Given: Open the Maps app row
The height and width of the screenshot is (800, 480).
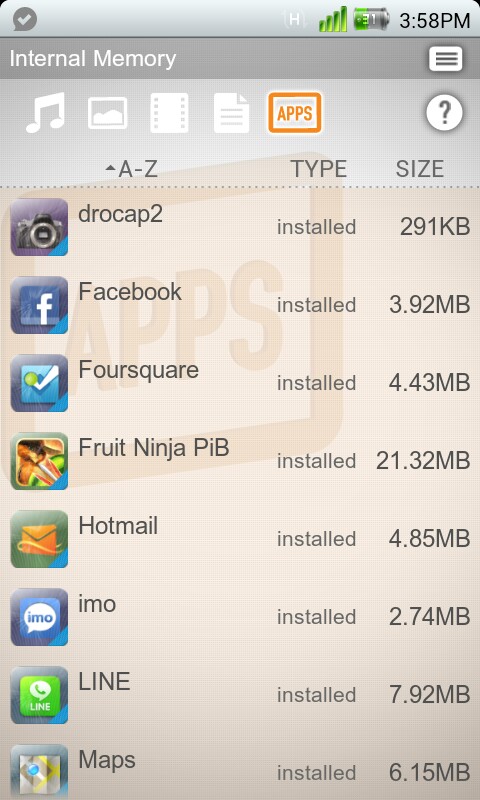Looking at the screenshot, I should coord(240,767).
